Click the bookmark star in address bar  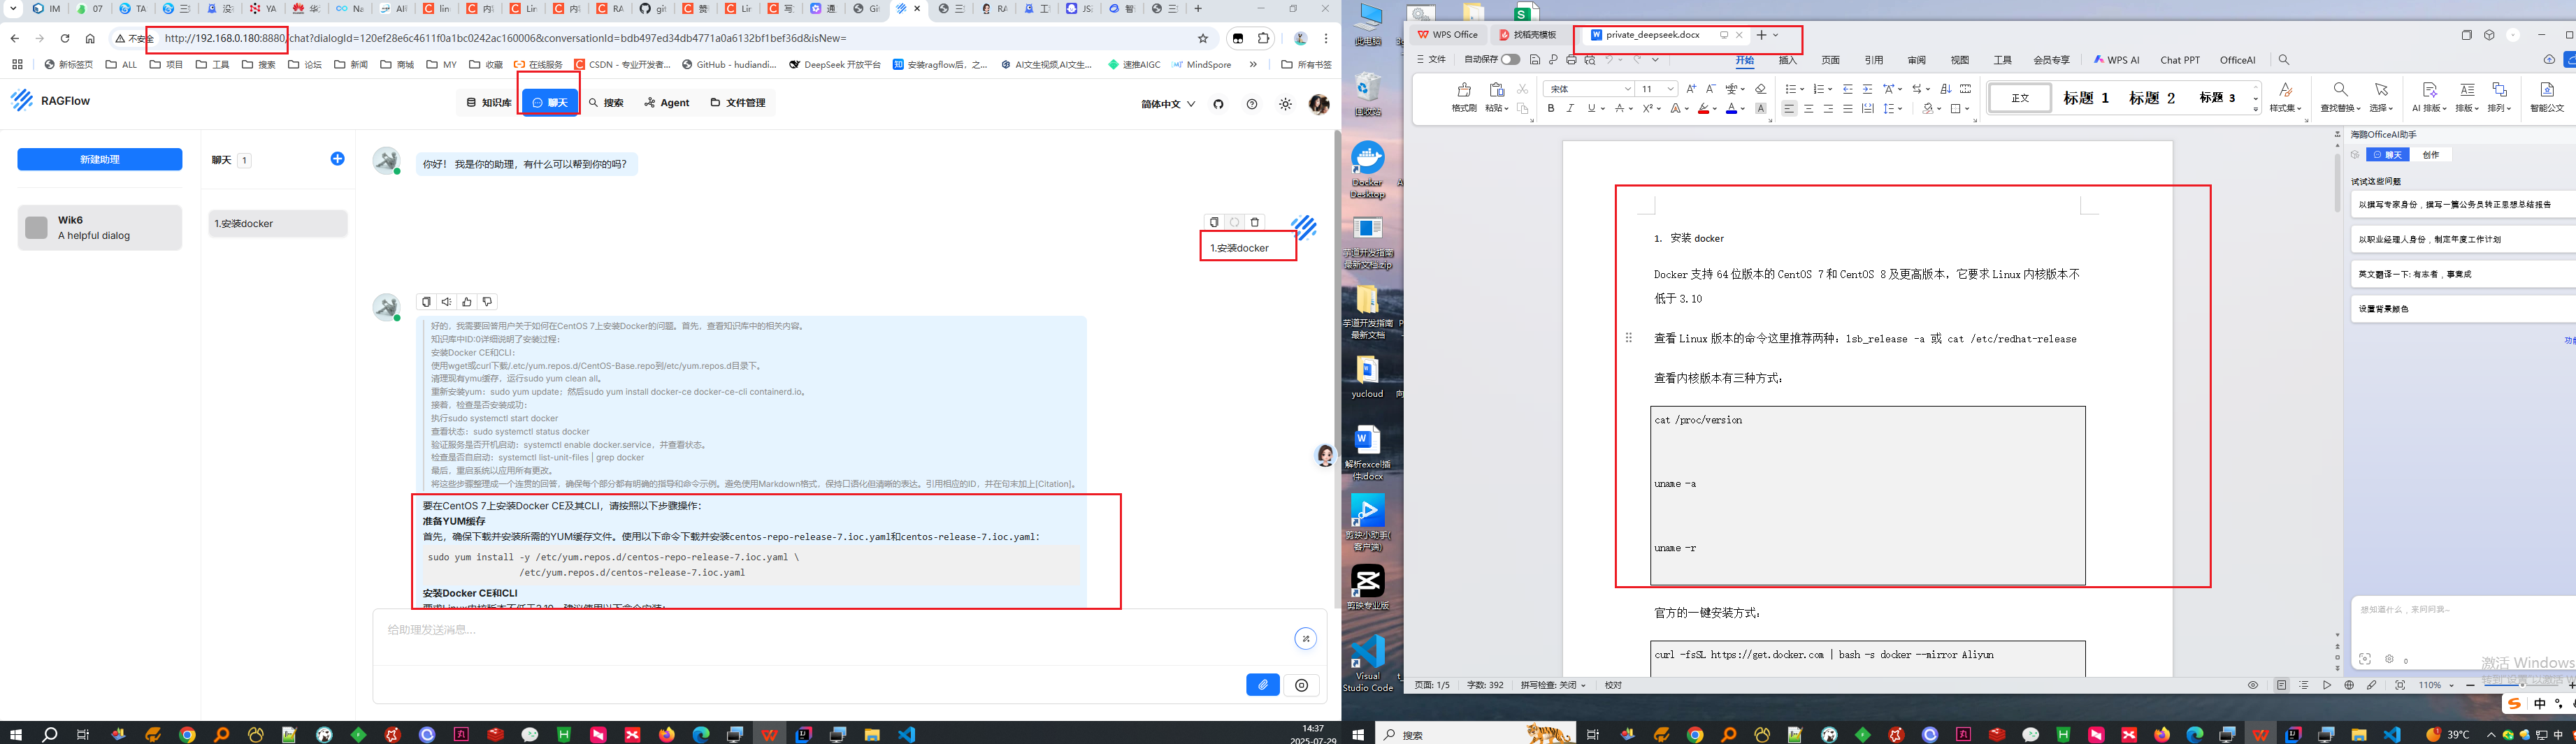point(1203,38)
